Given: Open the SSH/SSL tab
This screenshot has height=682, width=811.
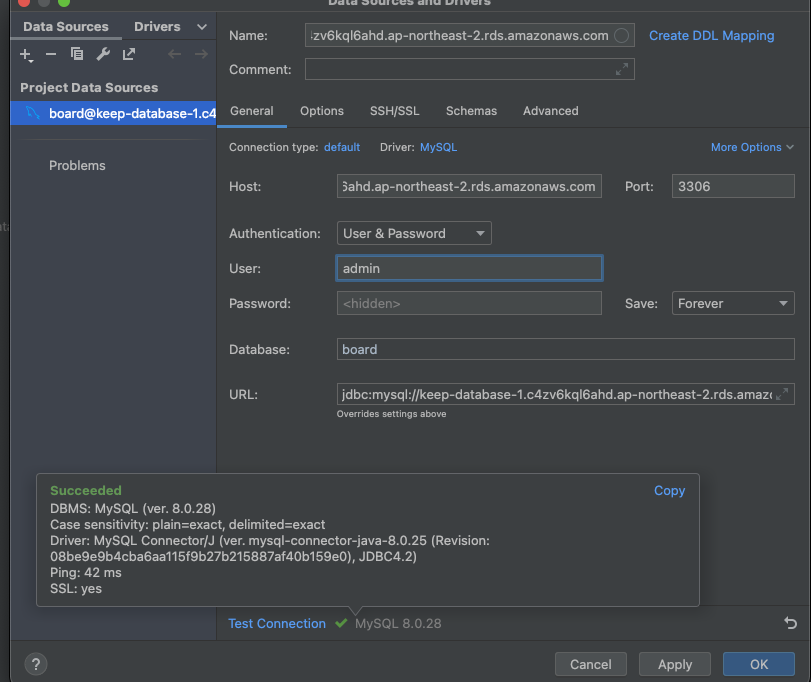Looking at the screenshot, I should (x=395, y=111).
